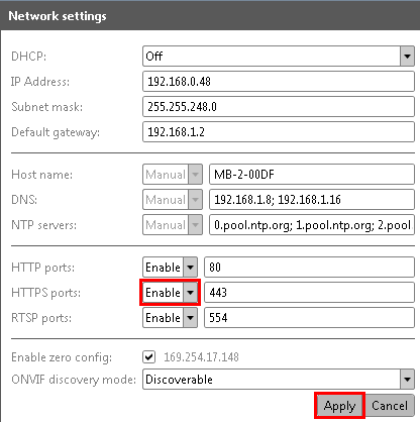Open the DNS Manual dropdown
This screenshot has width=420, height=422.
tap(172, 200)
